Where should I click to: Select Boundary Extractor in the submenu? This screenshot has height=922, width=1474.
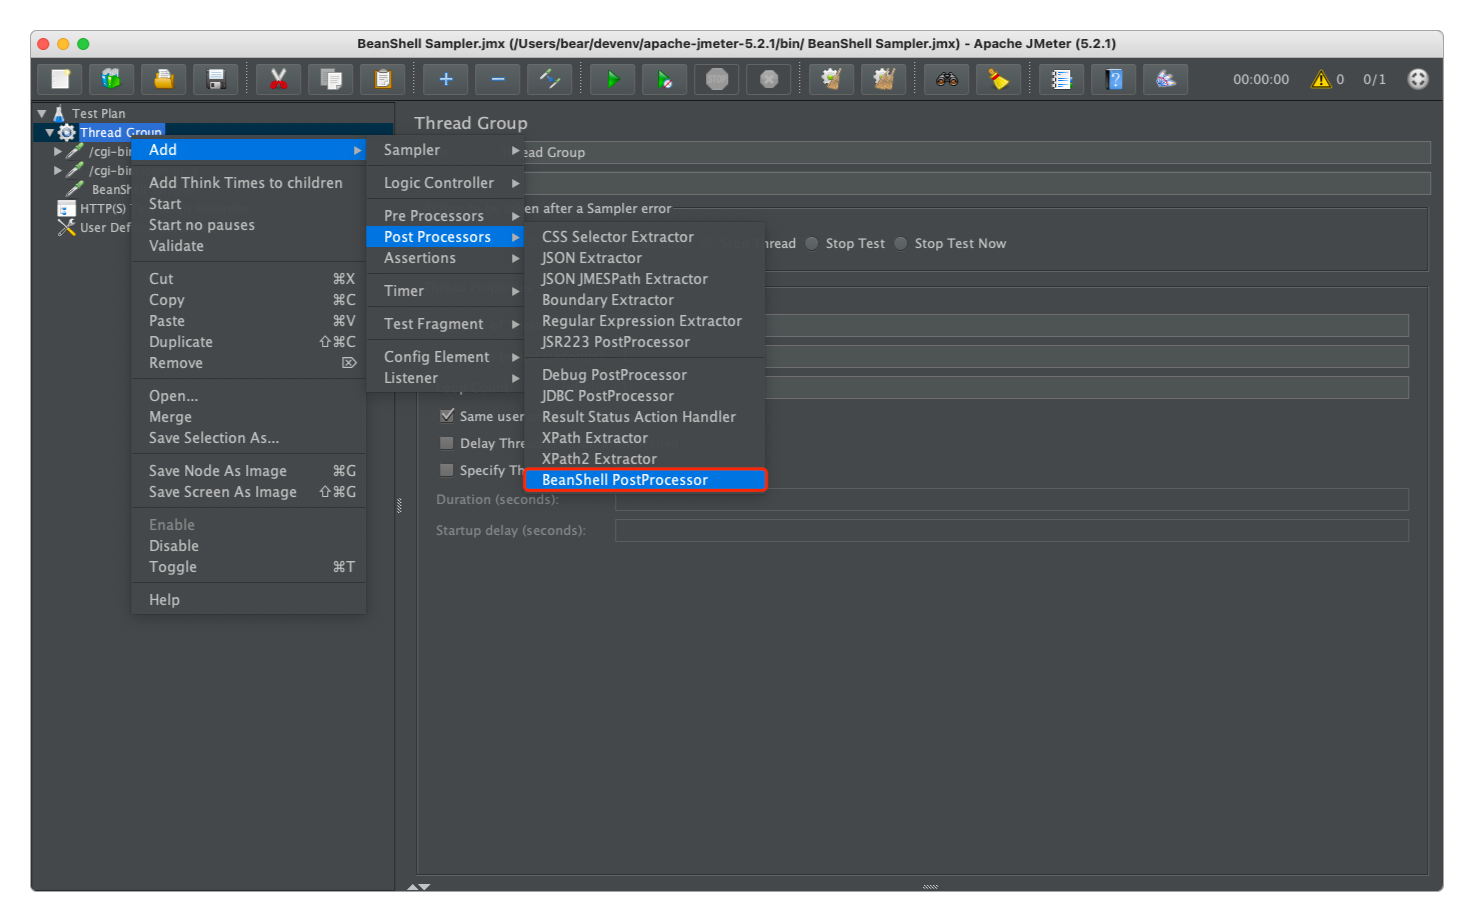click(x=645, y=300)
